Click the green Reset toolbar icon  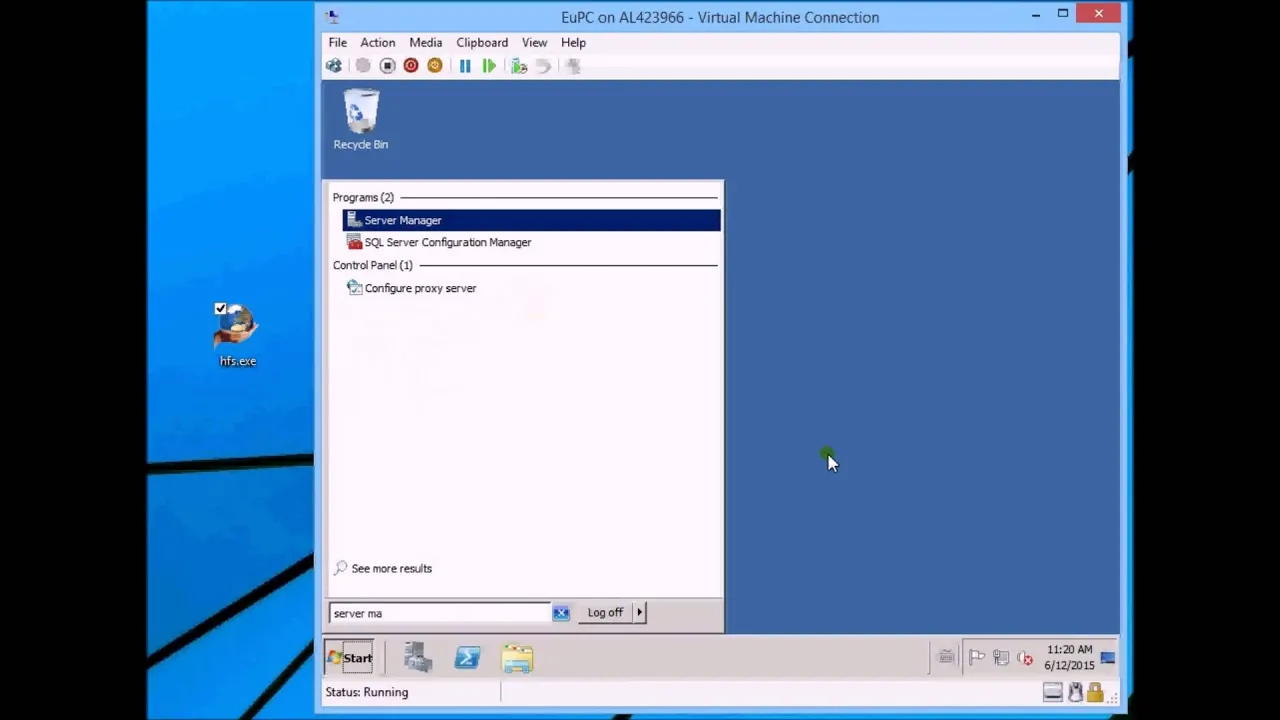coord(489,66)
